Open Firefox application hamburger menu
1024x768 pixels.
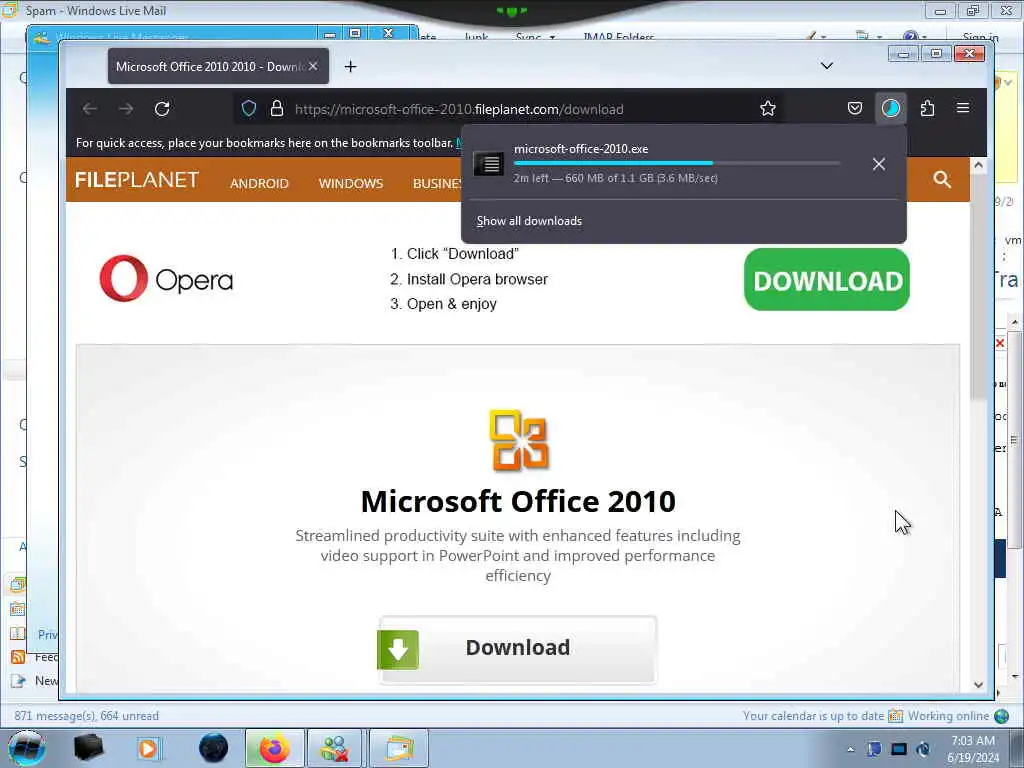click(963, 108)
